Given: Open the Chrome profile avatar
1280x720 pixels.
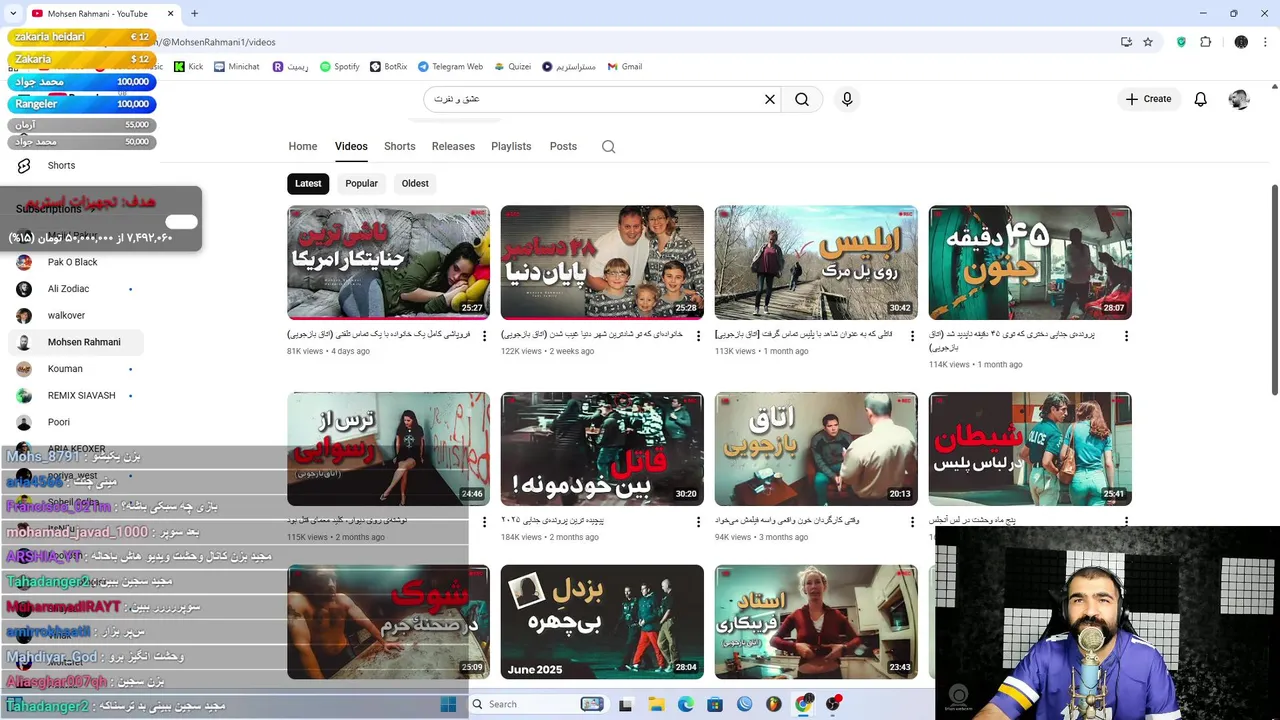Looking at the screenshot, I should tap(1241, 42).
